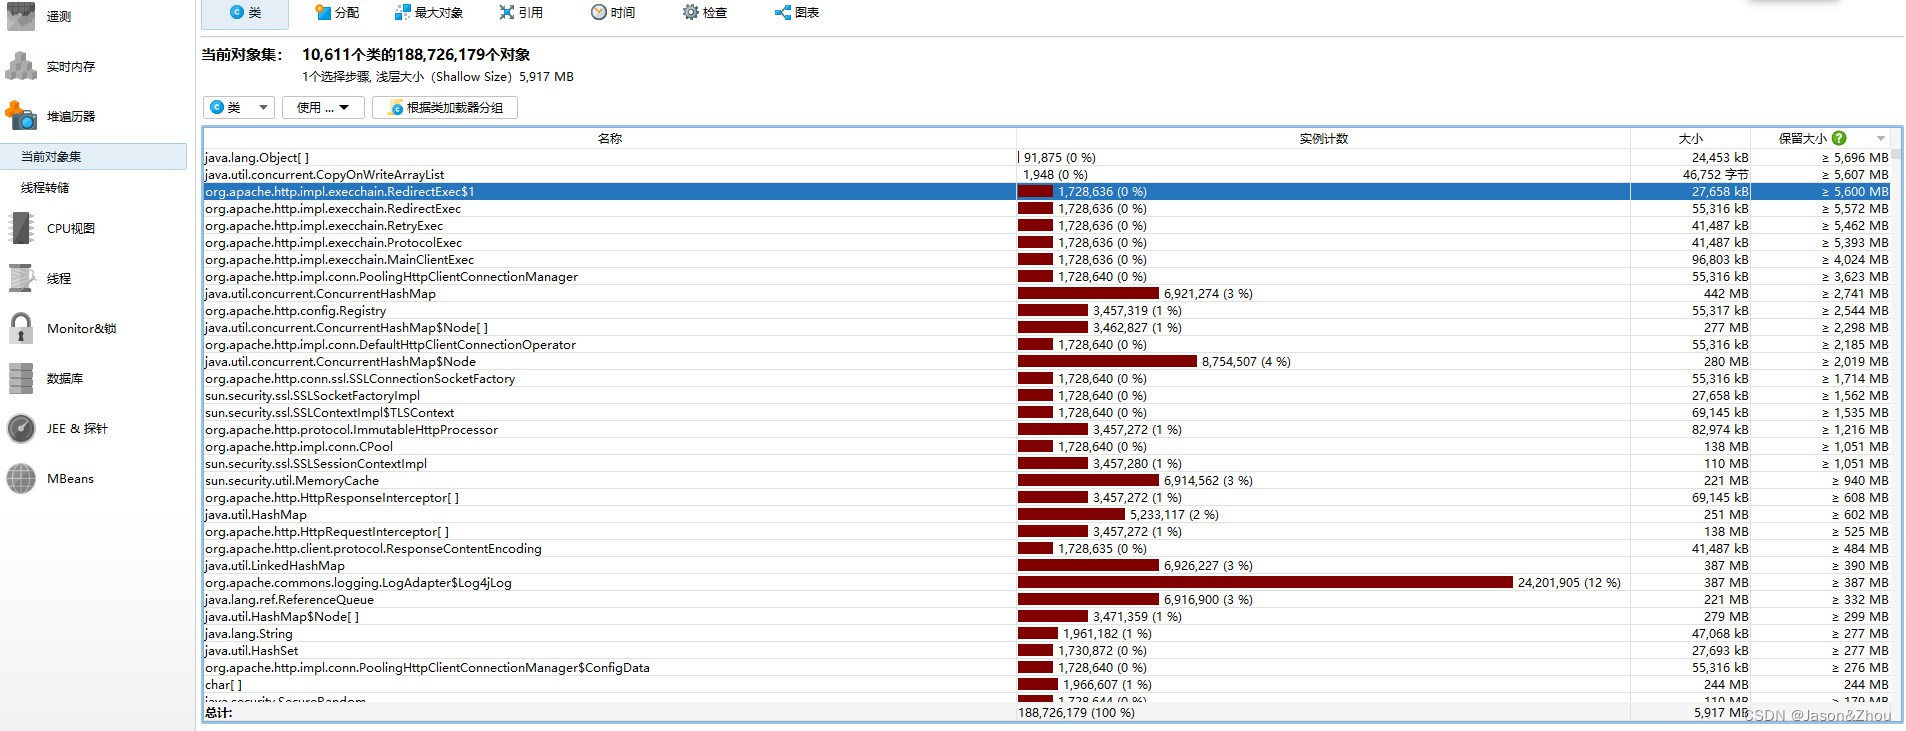Open the Monitor&锁 padlock icon
1906x731 pixels.
click(x=21, y=328)
